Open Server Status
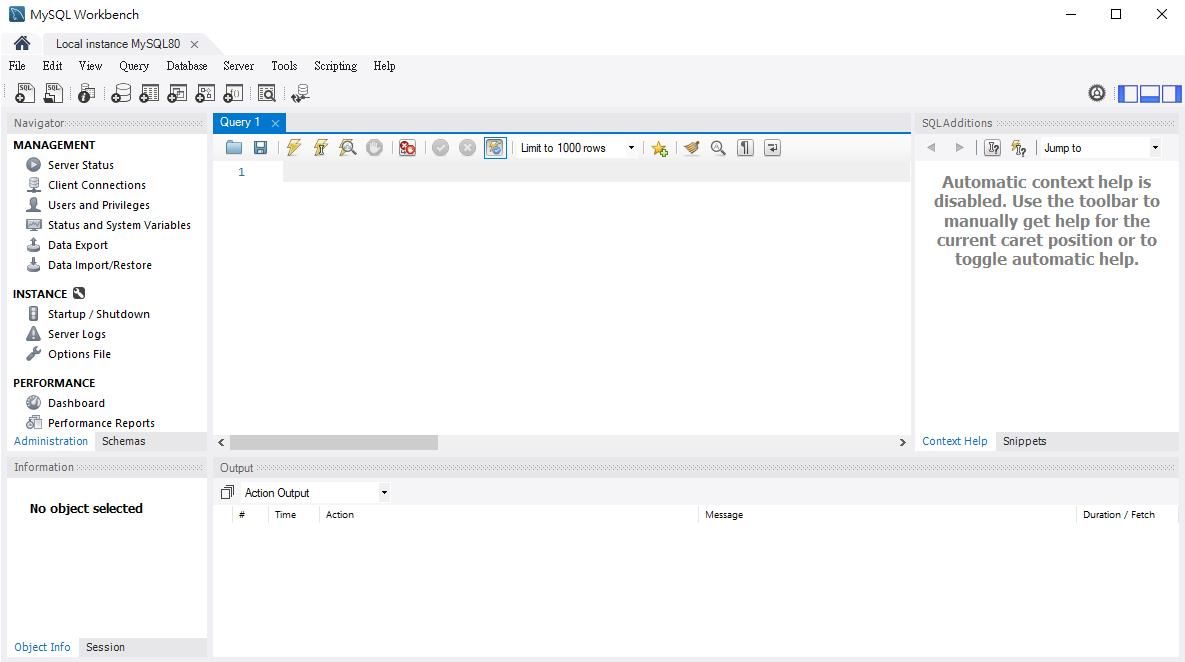 tap(81, 165)
